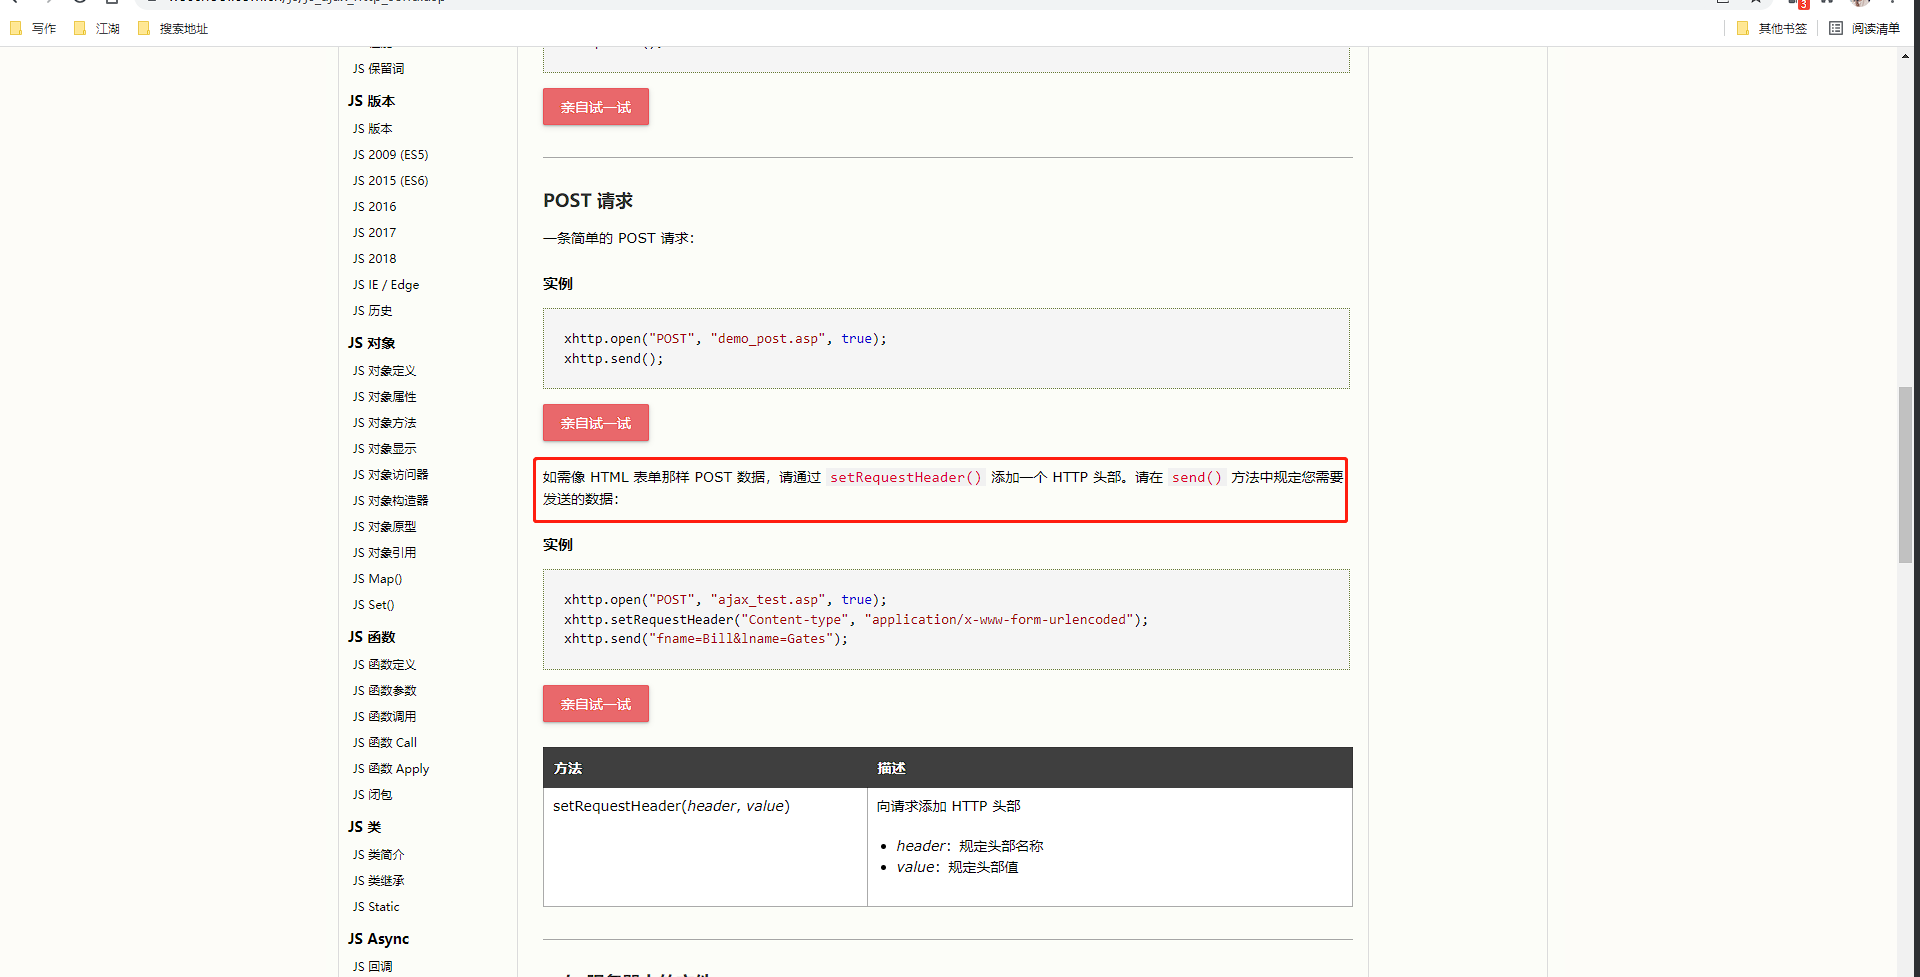Image resolution: width=1920 pixels, height=977 pixels.
Task: Open the JS Set() sidebar link
Action: 373,605
